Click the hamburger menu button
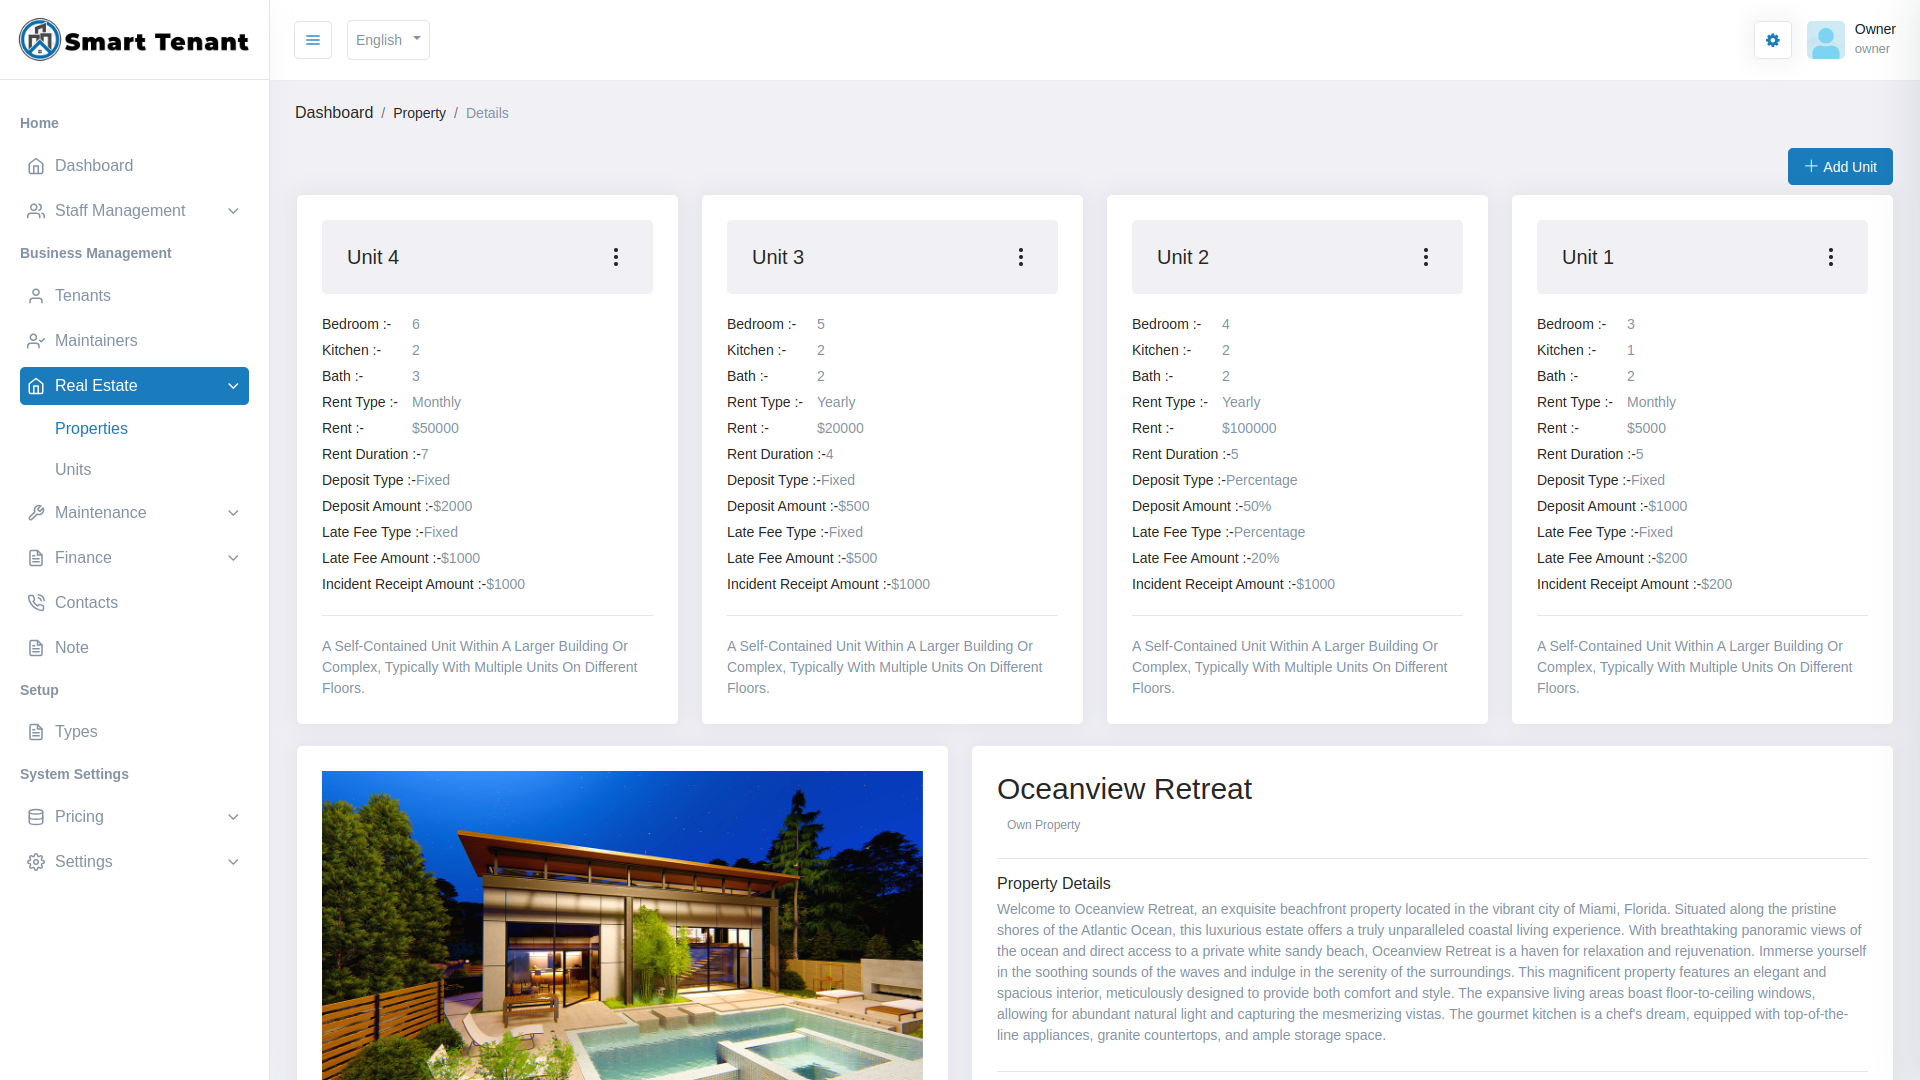Viewport: 1920px width, 1080px height. (312, 40)
